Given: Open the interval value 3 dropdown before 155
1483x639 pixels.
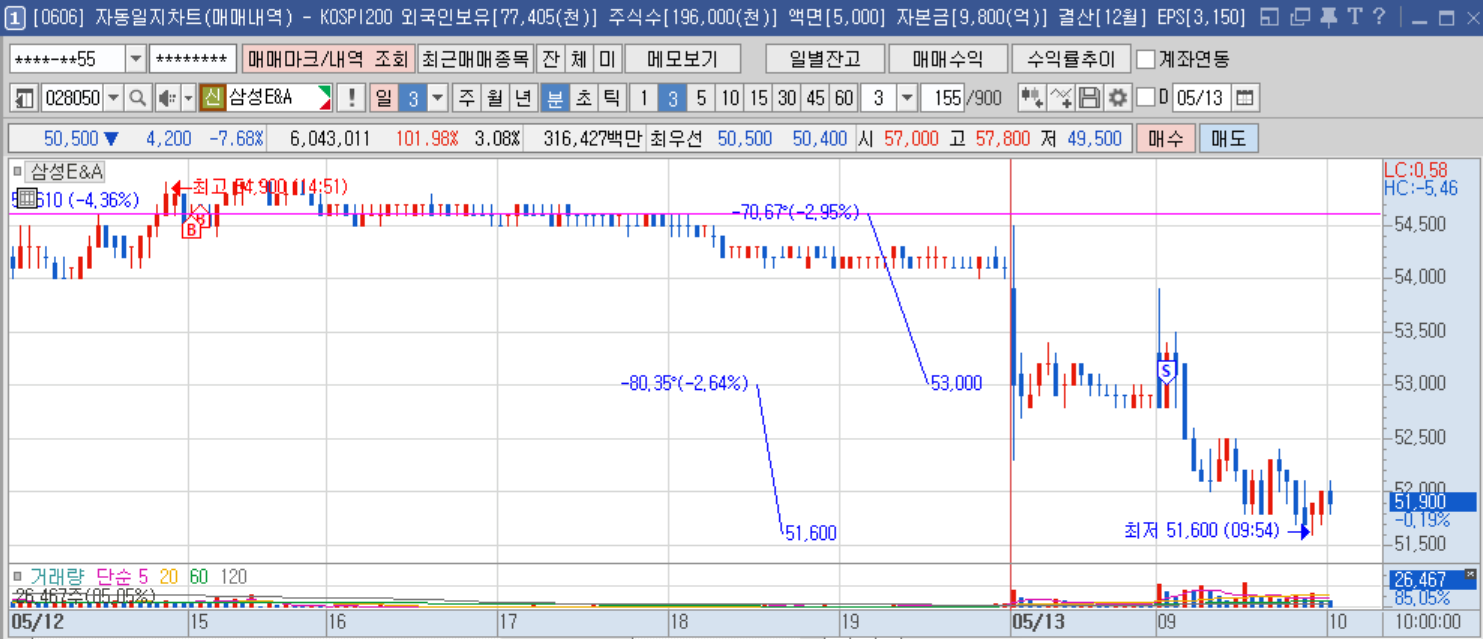Looking at the screenshot, I should 907,98.
